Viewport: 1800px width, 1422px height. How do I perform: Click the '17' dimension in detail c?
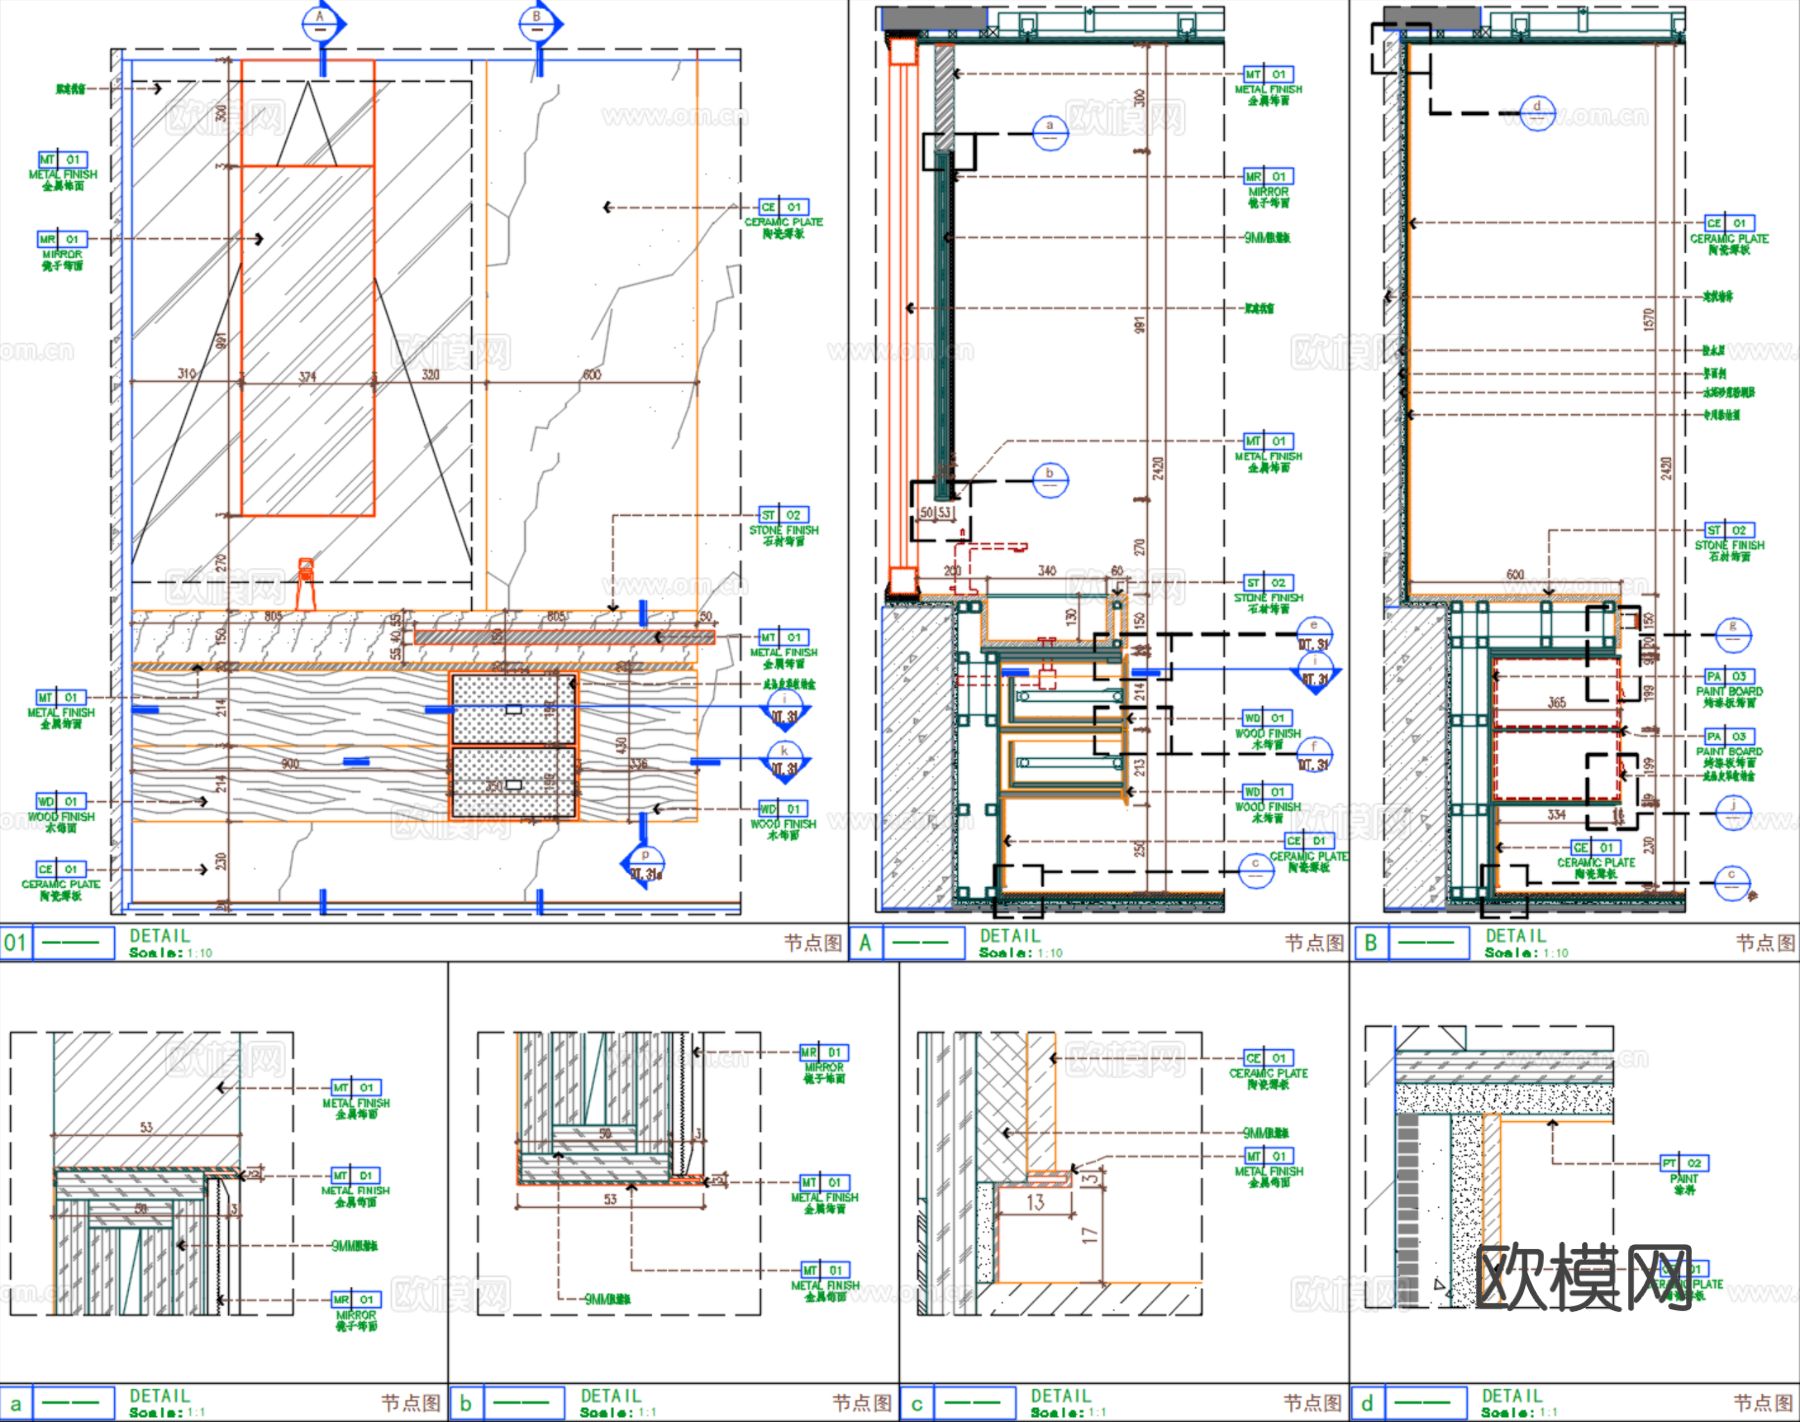coord(1090,1234)
